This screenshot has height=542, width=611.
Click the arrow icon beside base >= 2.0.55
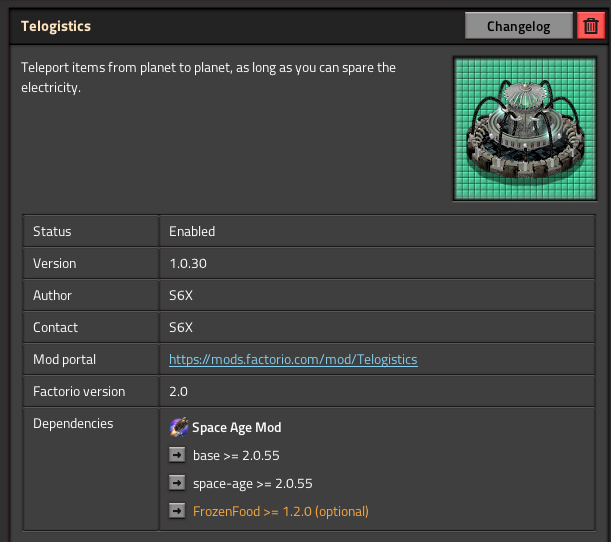pyautogui.click(x=178, y=455)
